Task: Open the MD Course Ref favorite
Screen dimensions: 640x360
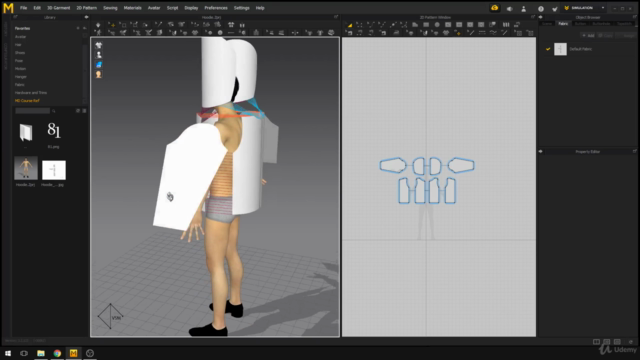Action: click(x=27, y=100)
